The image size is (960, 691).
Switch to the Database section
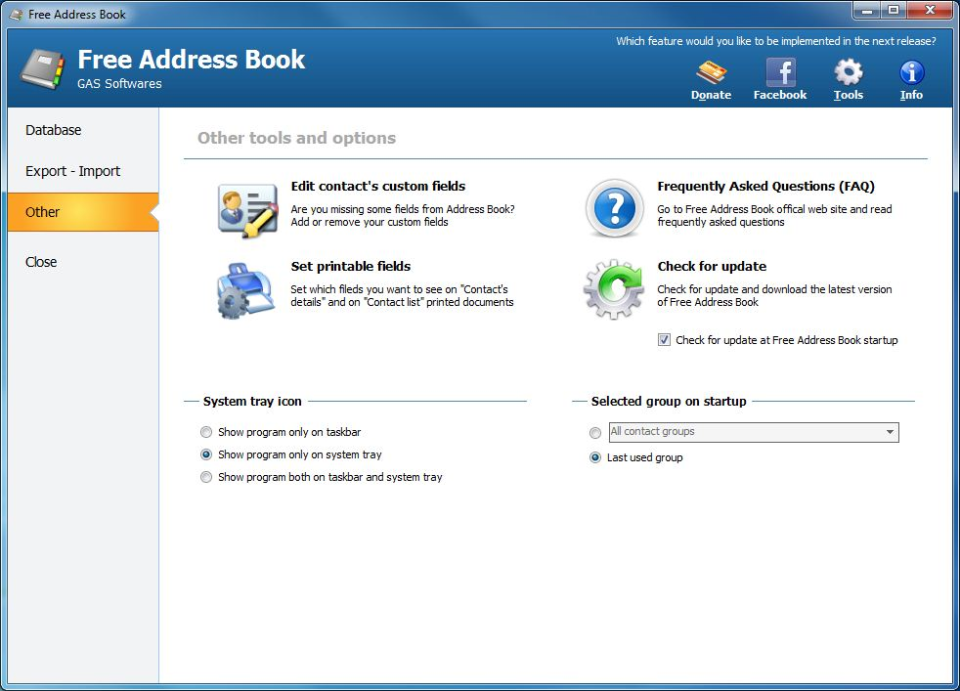click(53, 130)
